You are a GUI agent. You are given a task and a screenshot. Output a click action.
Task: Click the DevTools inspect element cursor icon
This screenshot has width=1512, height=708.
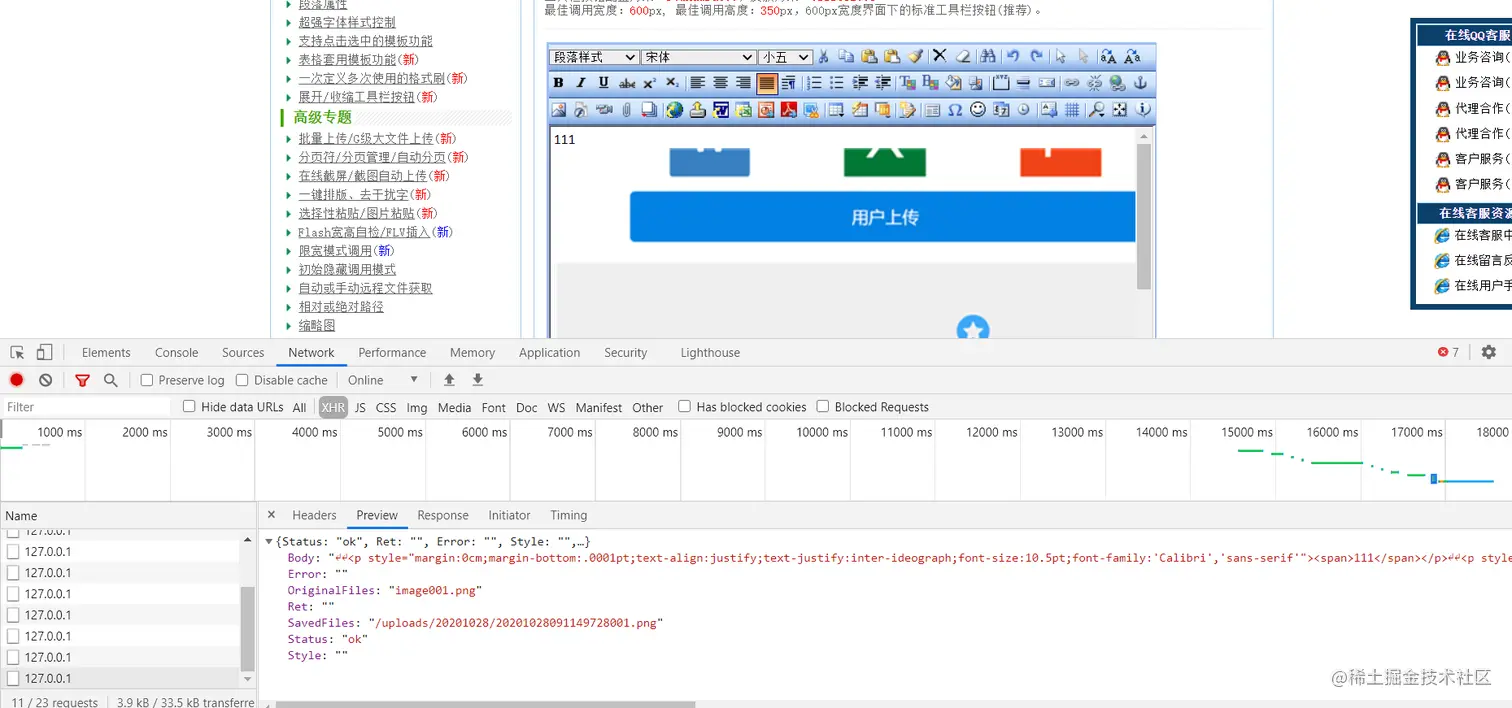pos(17,352)
